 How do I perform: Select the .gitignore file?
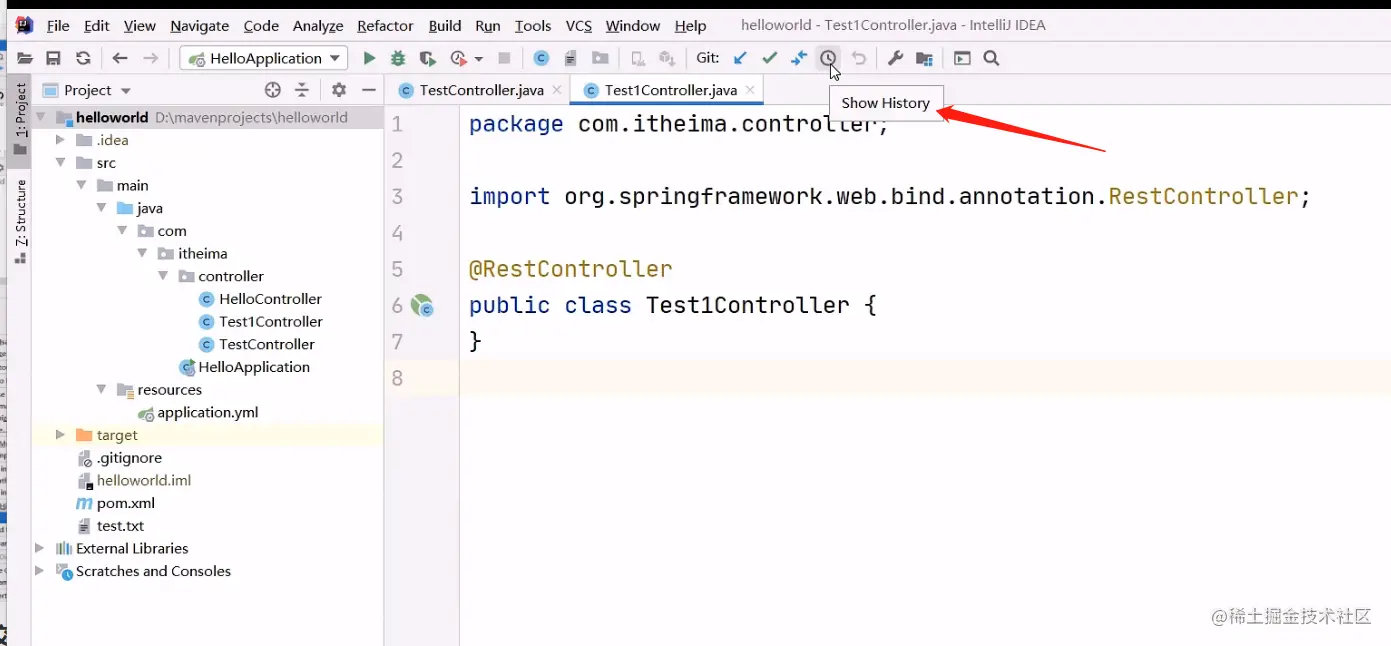click(x=119, y=458)
